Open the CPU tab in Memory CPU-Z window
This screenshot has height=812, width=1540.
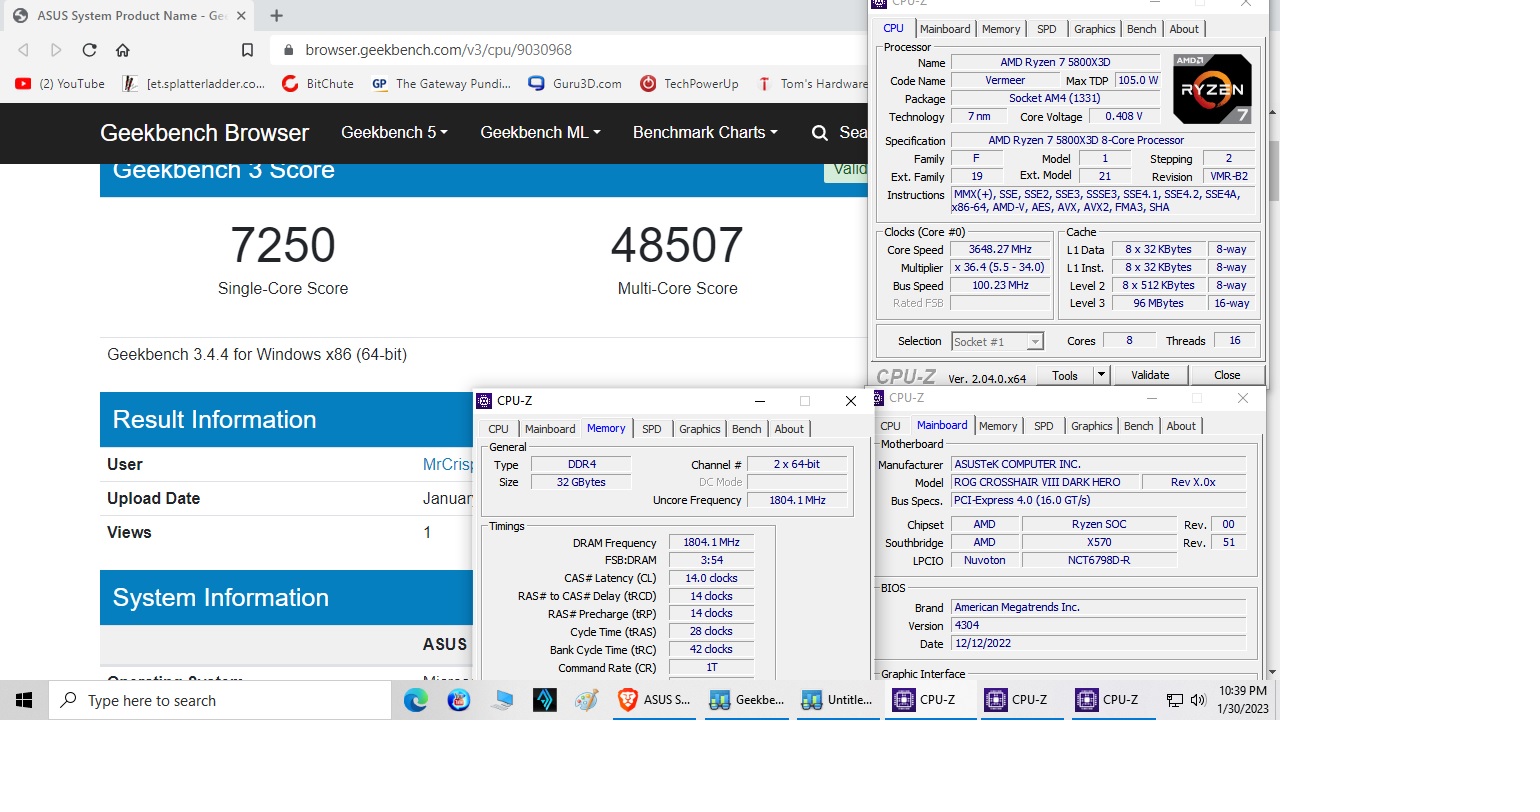tap(498, 429)
